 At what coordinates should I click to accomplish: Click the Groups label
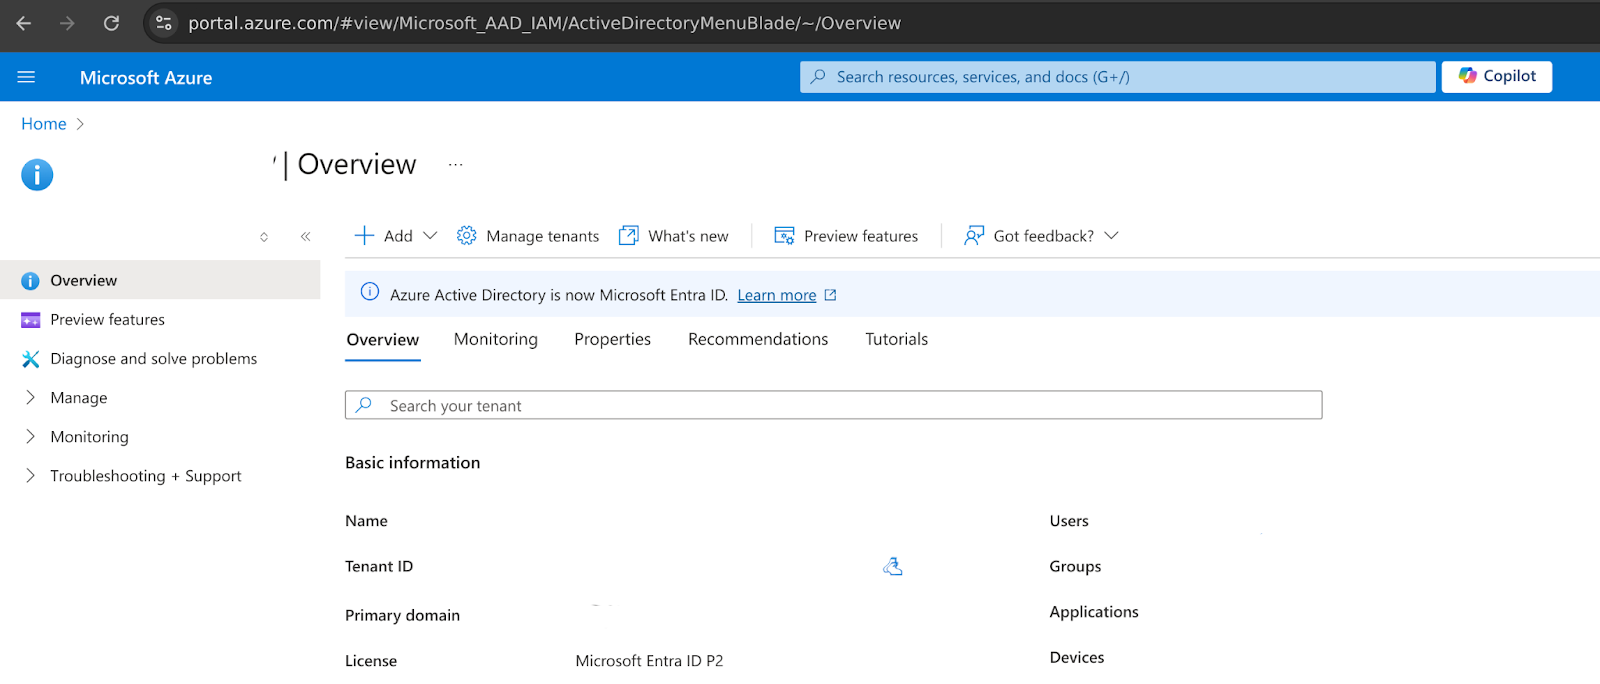click(1075, 566)
